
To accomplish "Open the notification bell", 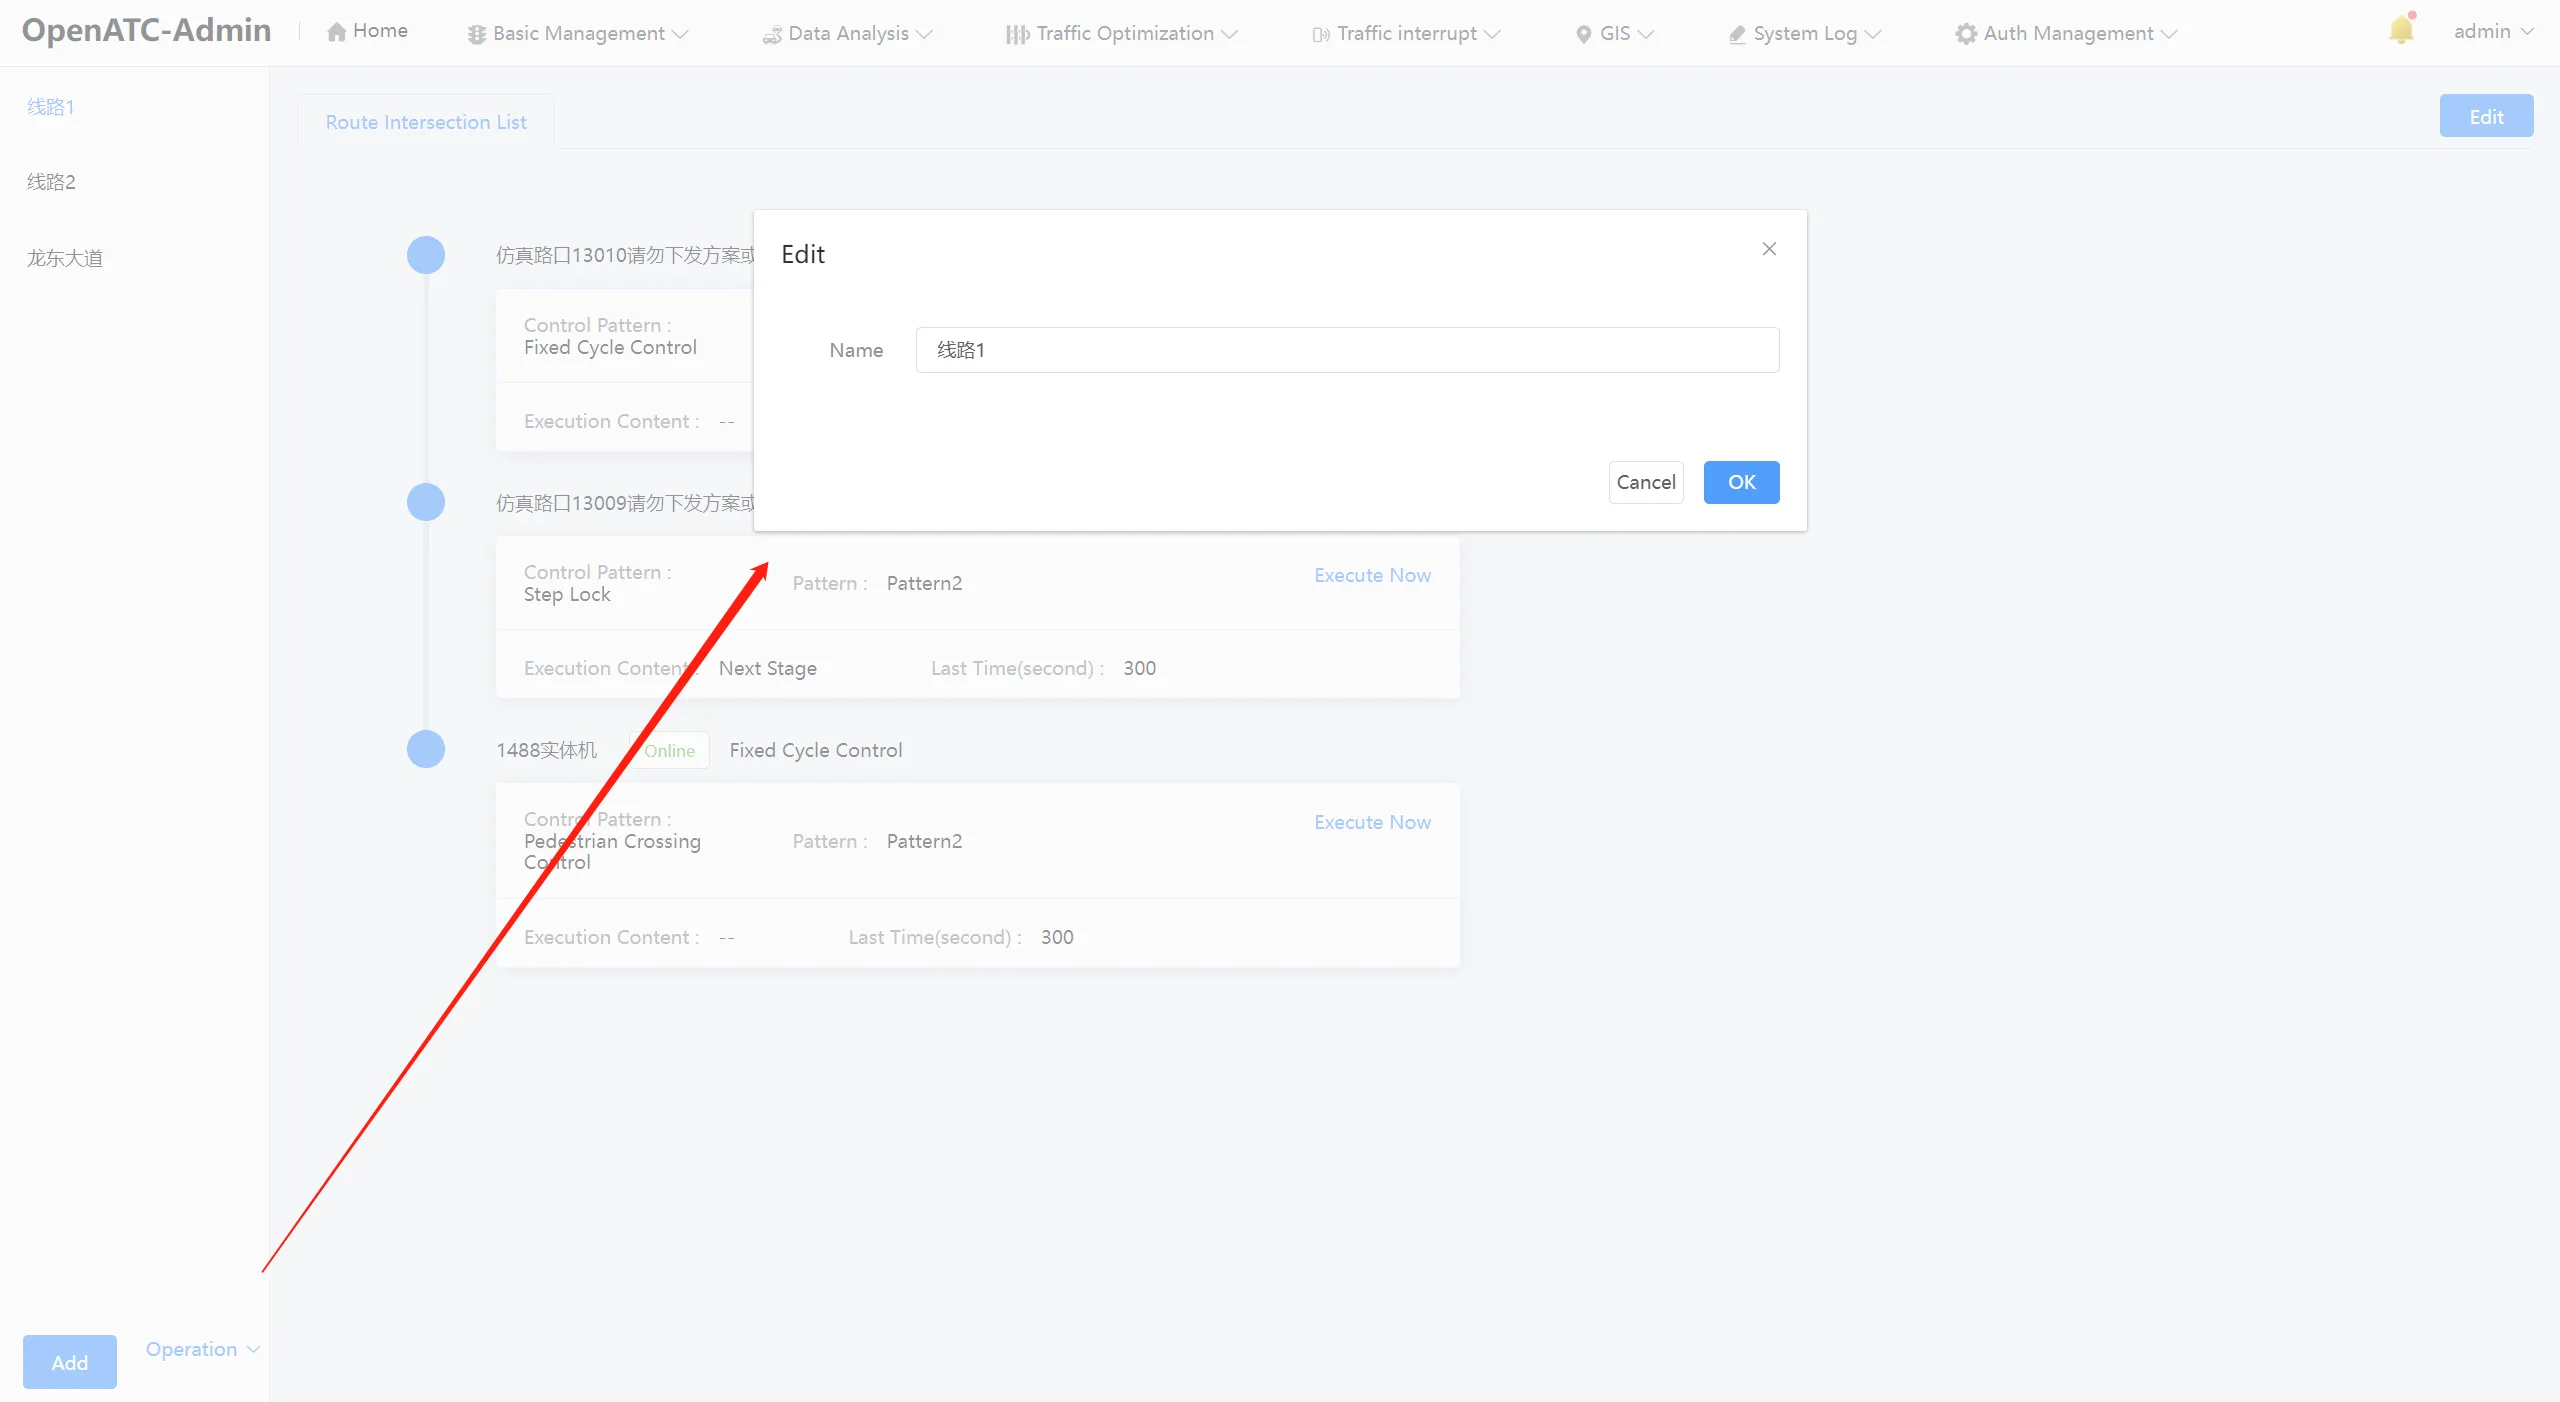I will tap(2401, 30).
